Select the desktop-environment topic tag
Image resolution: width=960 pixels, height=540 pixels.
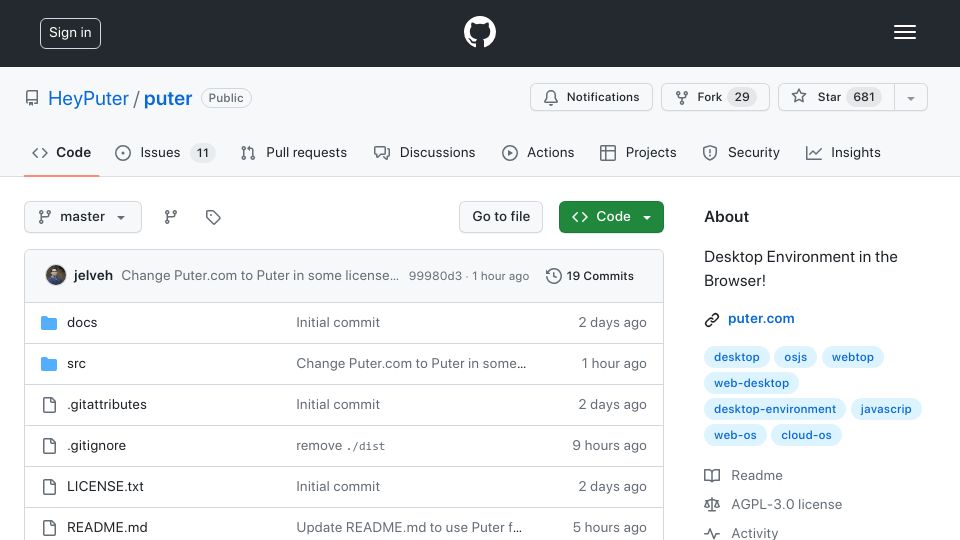[774, 409]
